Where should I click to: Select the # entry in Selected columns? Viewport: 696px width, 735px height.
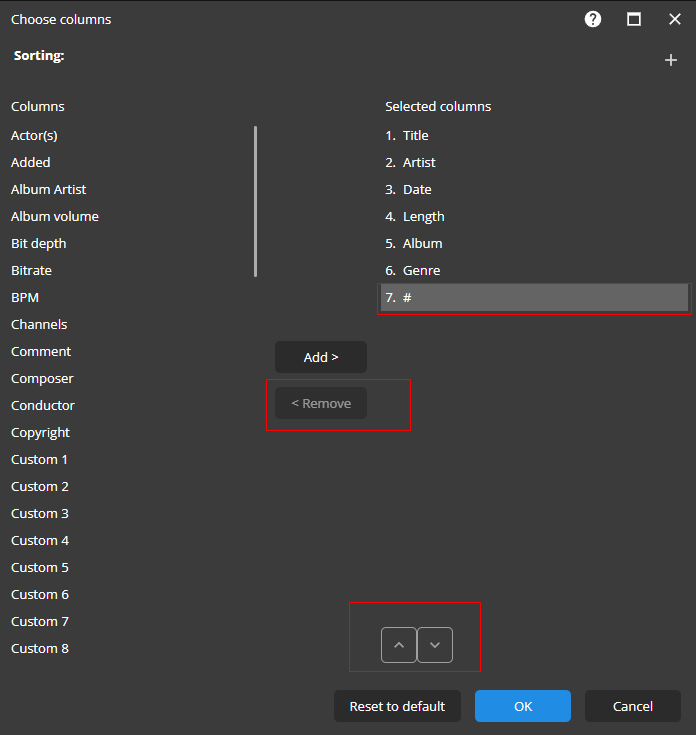(533, 297)
